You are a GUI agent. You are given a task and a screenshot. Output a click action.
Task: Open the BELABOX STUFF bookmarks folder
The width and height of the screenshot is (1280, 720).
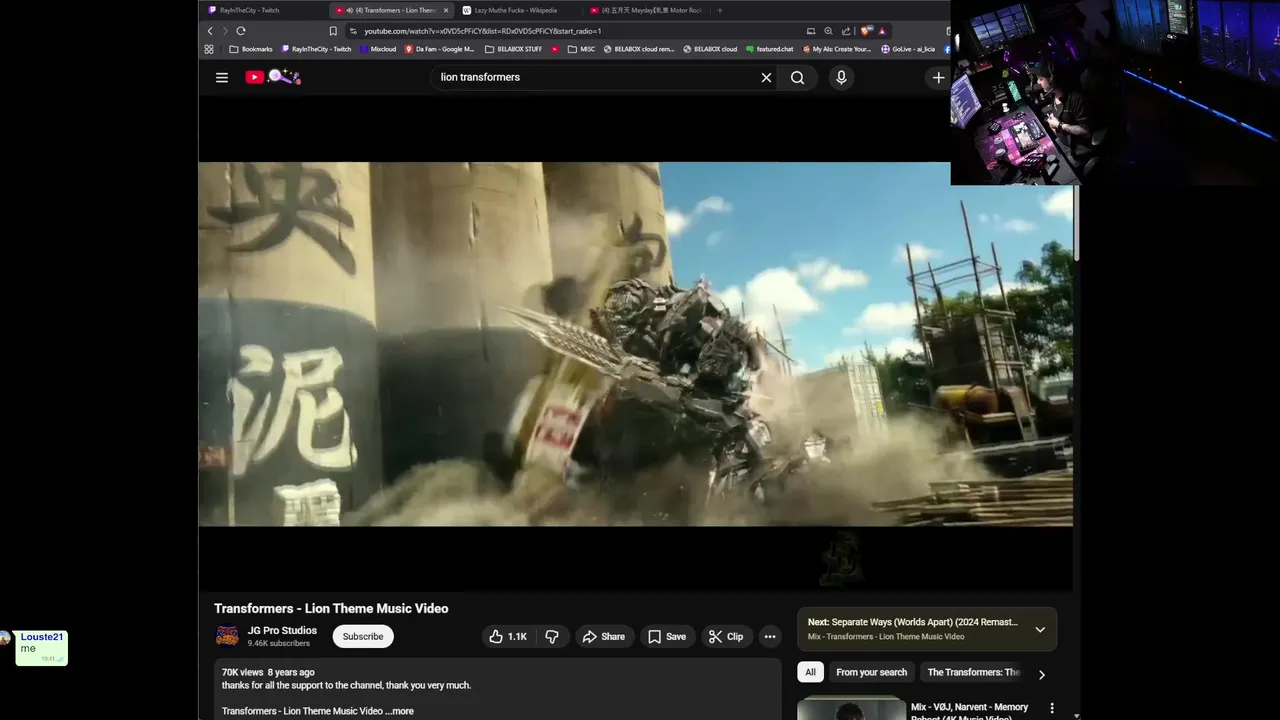click(x=513, y=49)
